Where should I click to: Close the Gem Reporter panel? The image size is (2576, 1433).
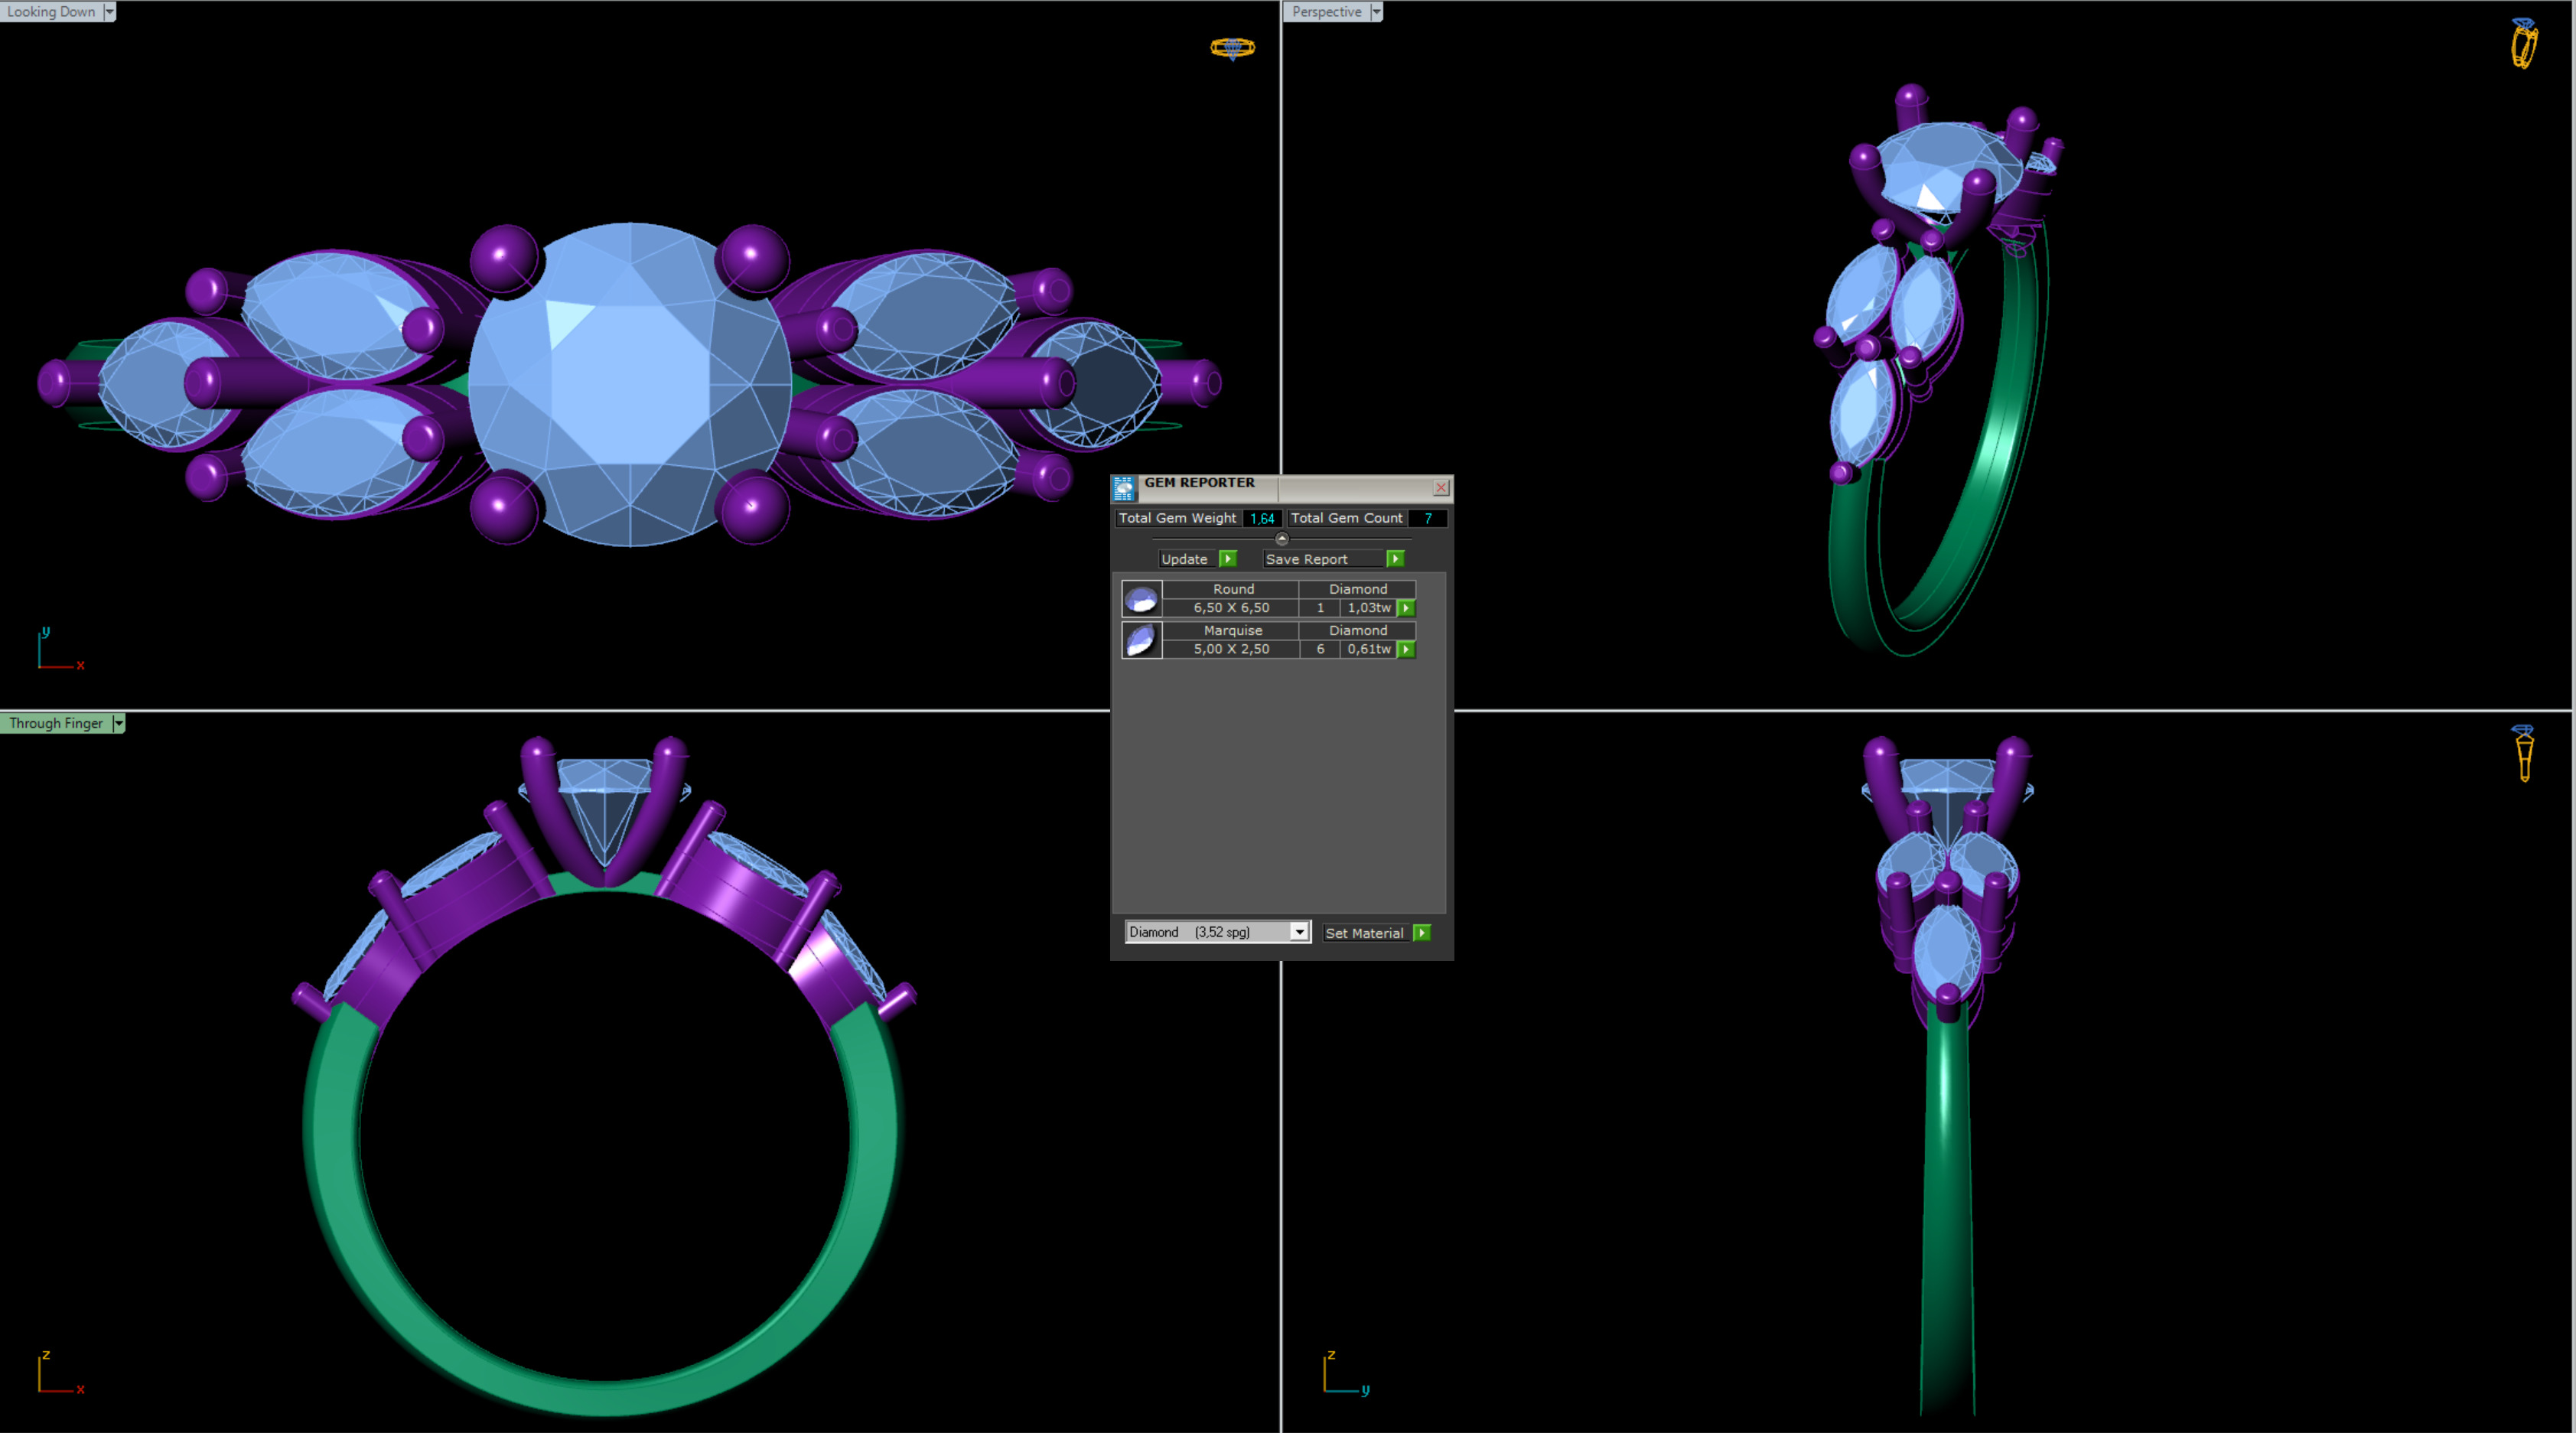tap(1441, 487)
